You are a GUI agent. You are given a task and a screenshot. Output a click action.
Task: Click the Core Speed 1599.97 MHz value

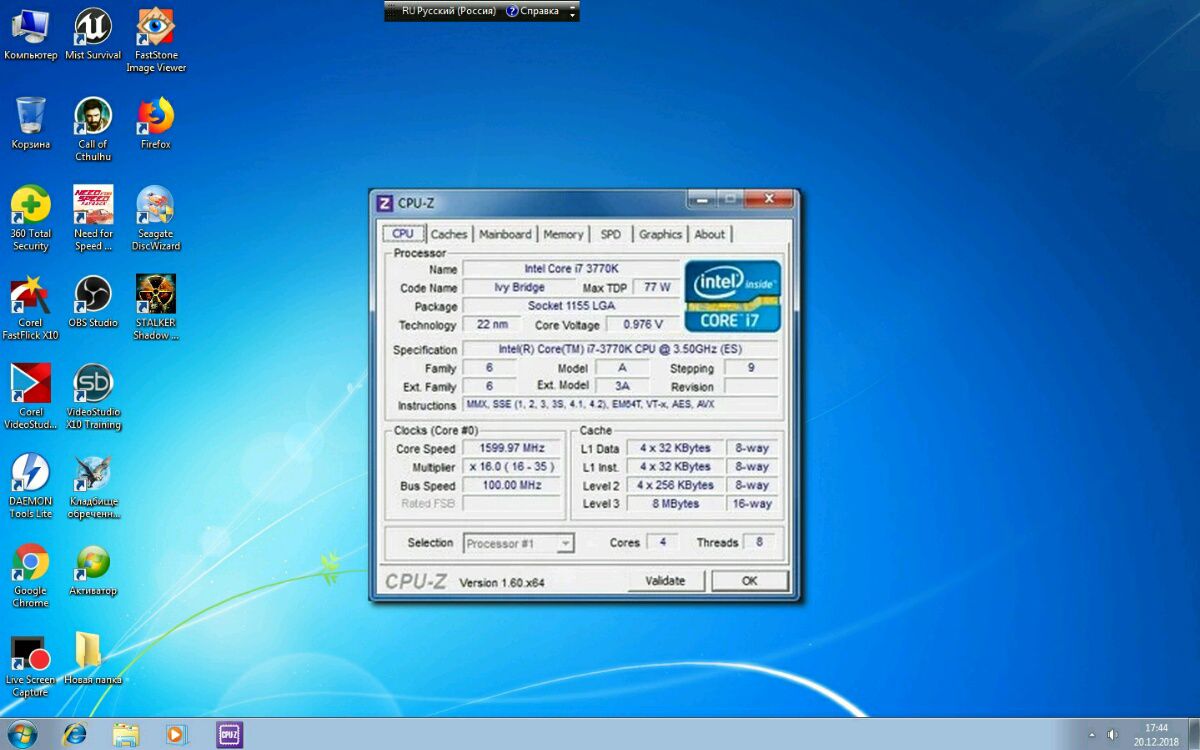(x=511, y=449)
